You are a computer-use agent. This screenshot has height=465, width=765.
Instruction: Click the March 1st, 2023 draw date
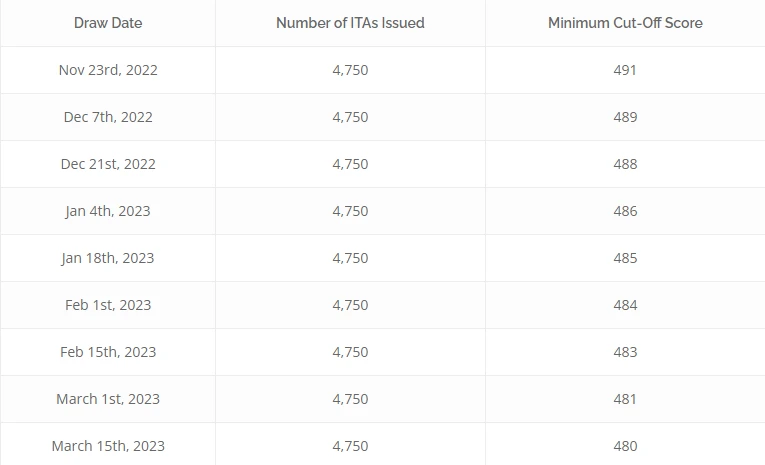tap(108, 399)
